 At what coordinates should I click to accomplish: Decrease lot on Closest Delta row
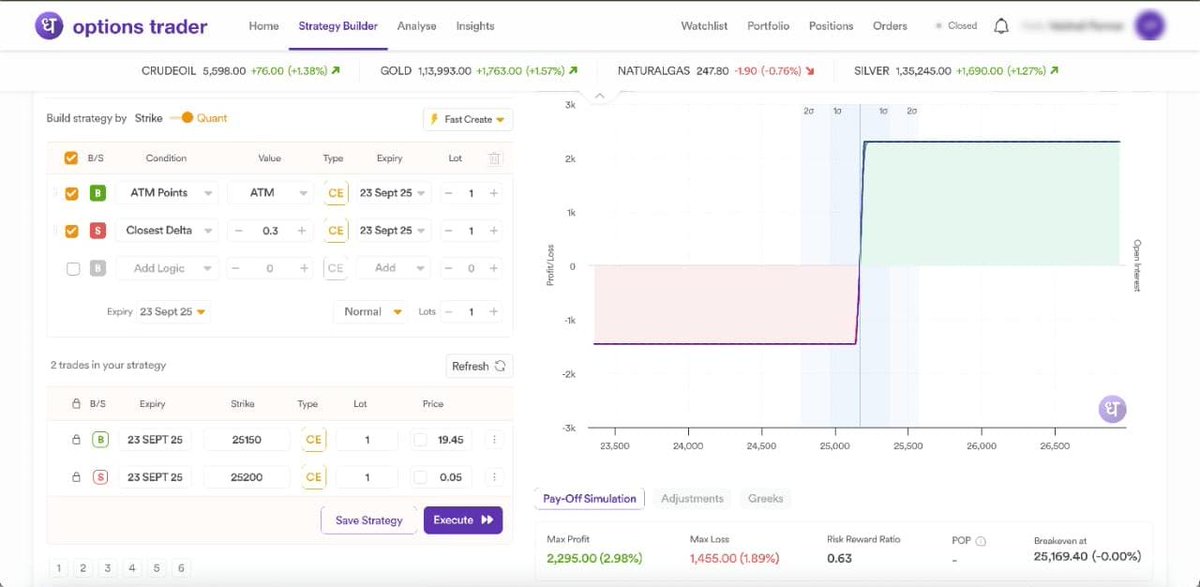[448, 230]
